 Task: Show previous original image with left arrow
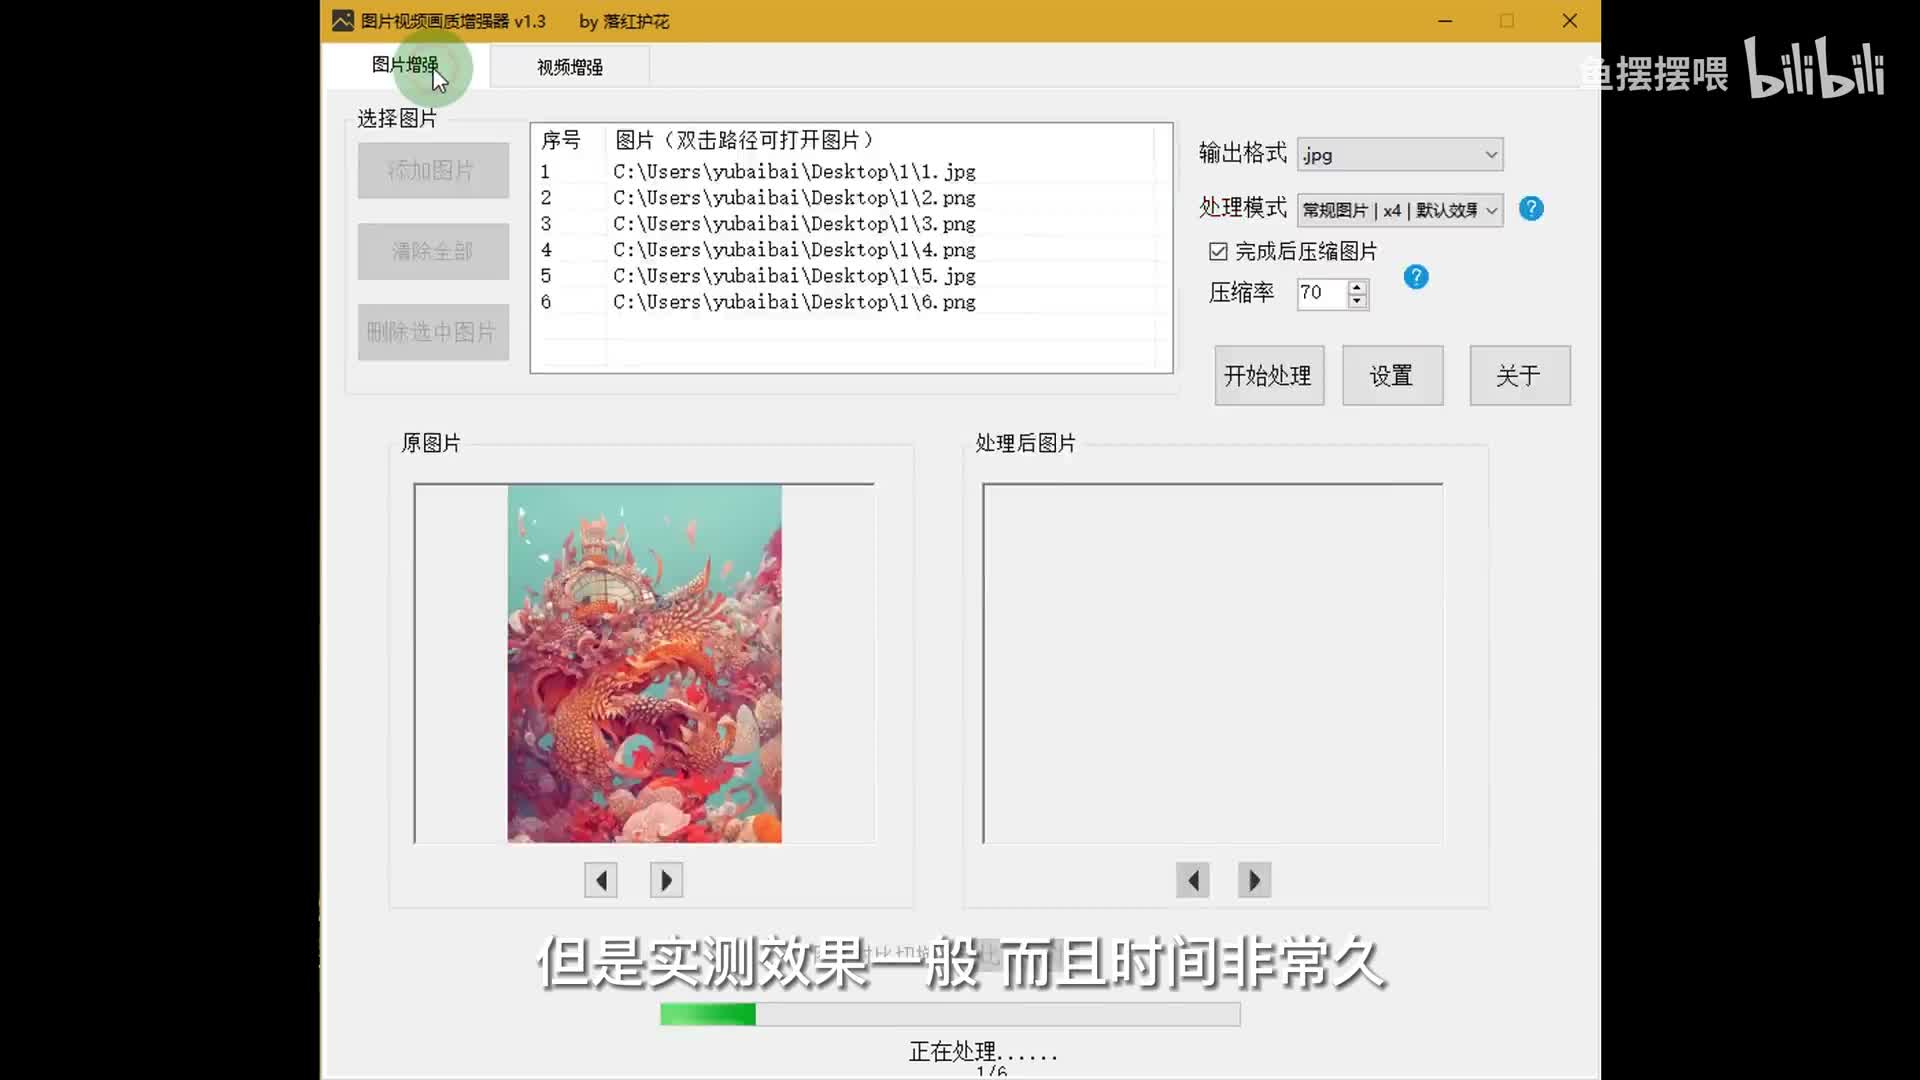pos(601,880)
